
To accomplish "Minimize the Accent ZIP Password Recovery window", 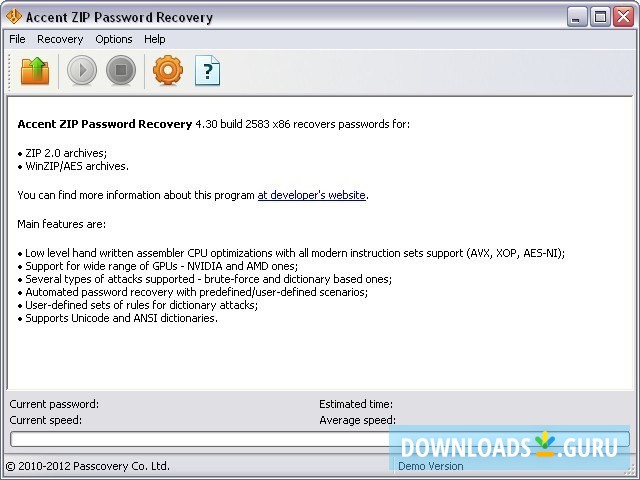I will [x=577, y=17].
